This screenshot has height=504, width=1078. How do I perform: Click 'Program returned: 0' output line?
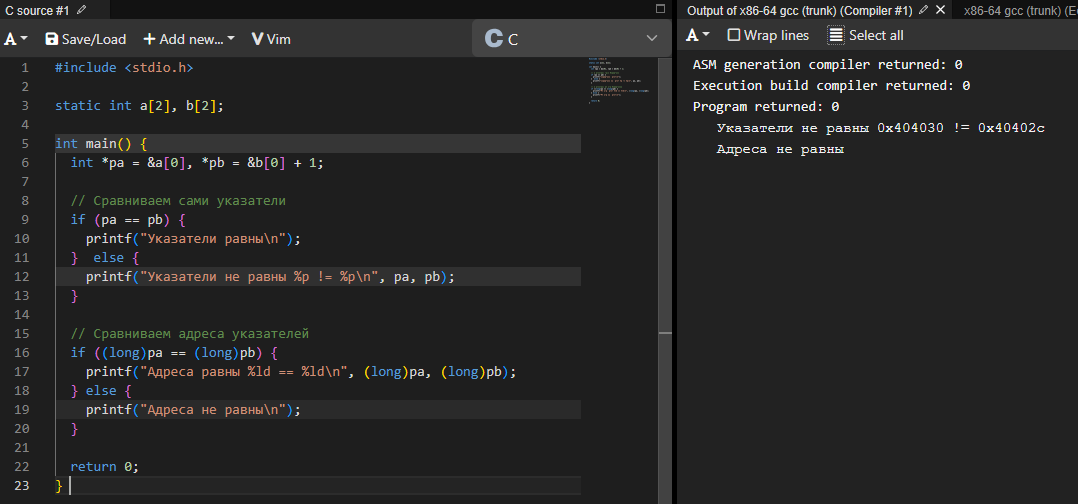pyautogui.click(x=766, y=107)
